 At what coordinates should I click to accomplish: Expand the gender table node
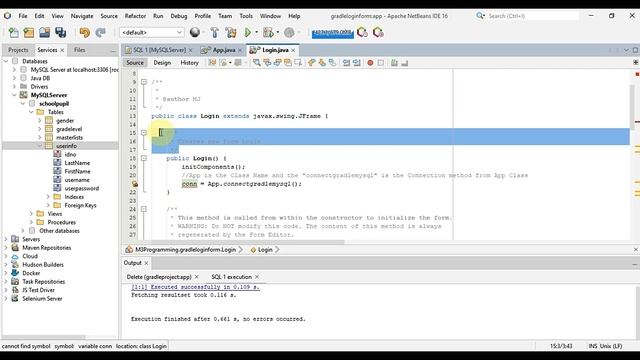tap(40, 120)
